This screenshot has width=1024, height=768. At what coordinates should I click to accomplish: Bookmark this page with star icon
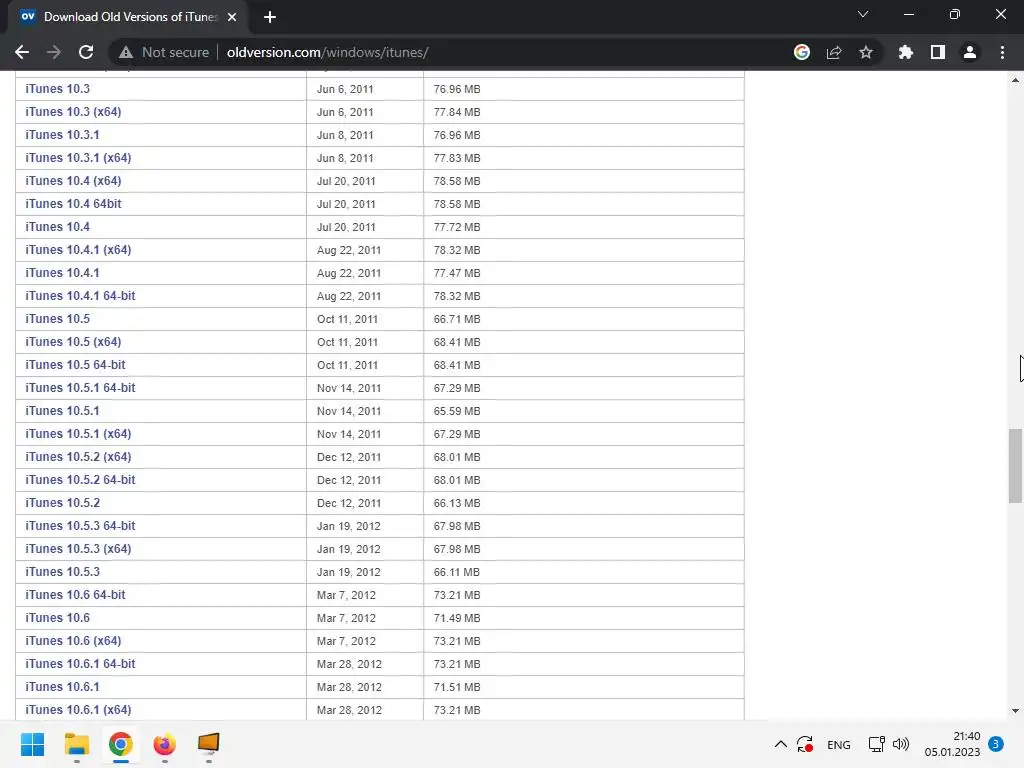(x=866, y=52)
